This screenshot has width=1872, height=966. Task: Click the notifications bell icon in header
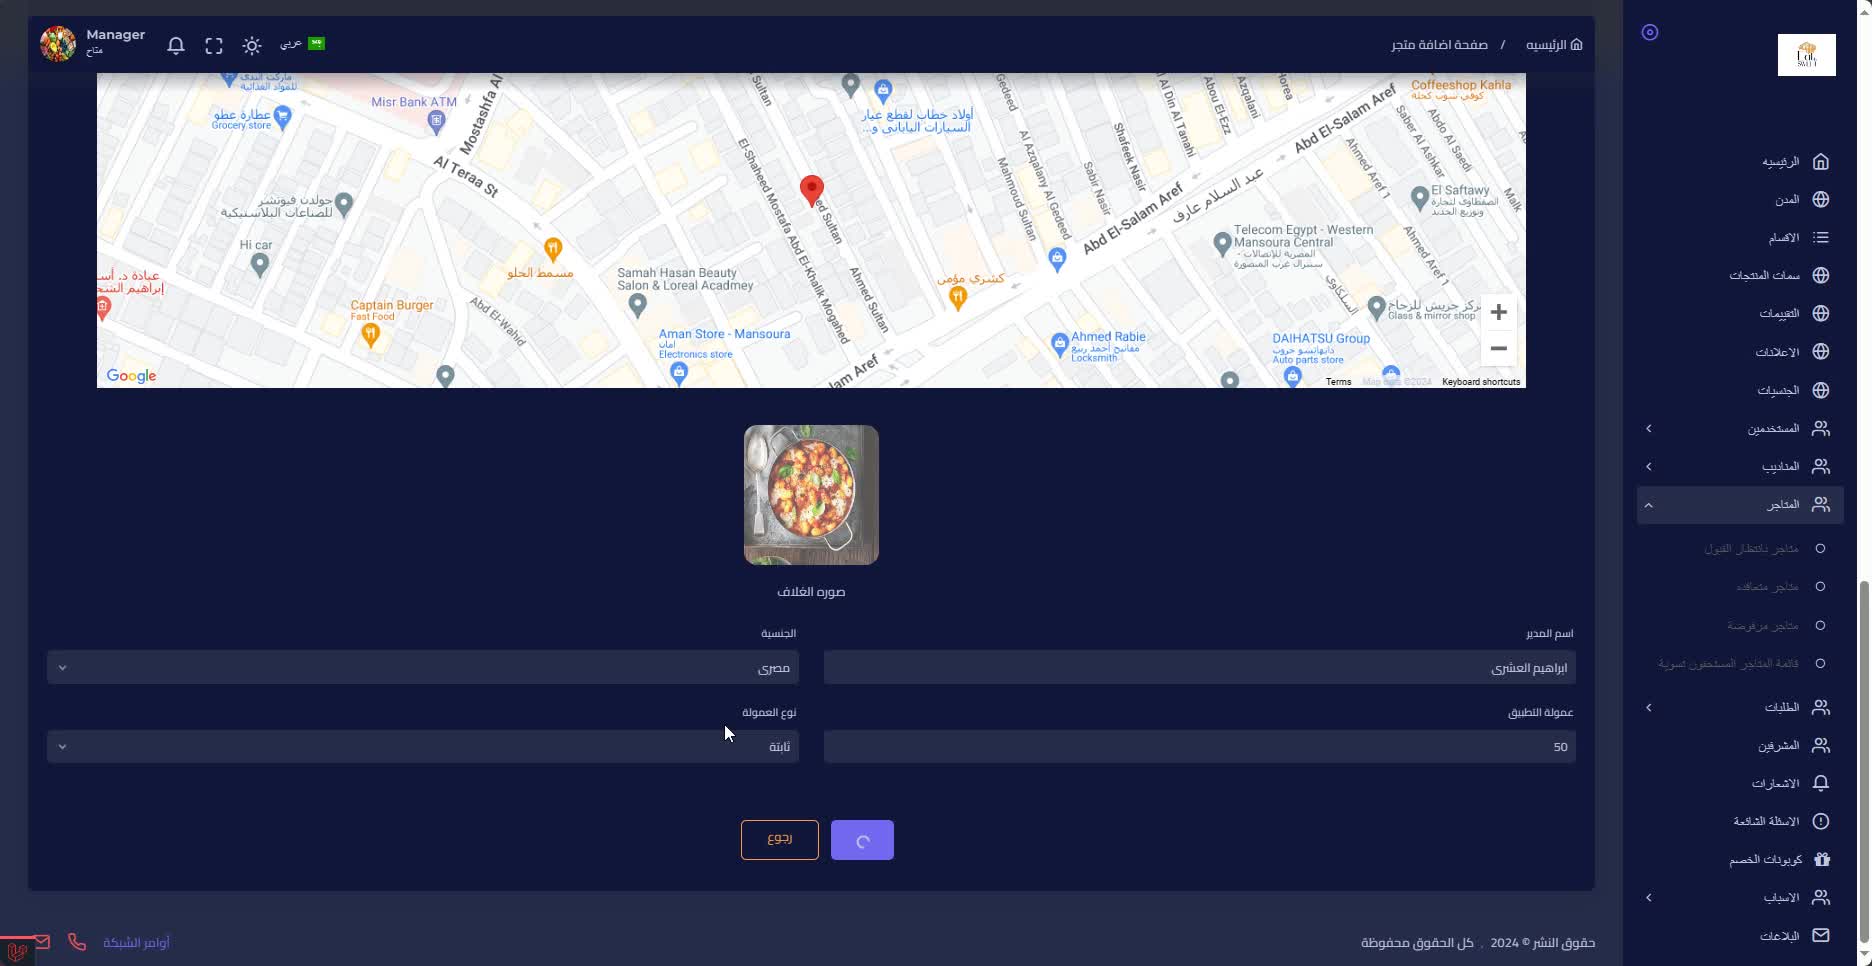(x=176, y=46)
